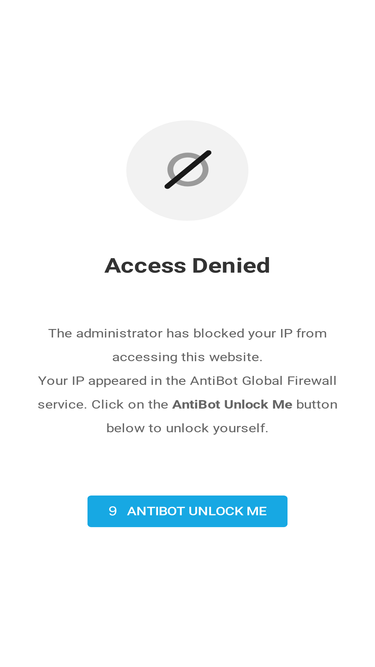Click the word 'button' after bold text
This screenshot has width=375, height=667.
click(317, 404)
